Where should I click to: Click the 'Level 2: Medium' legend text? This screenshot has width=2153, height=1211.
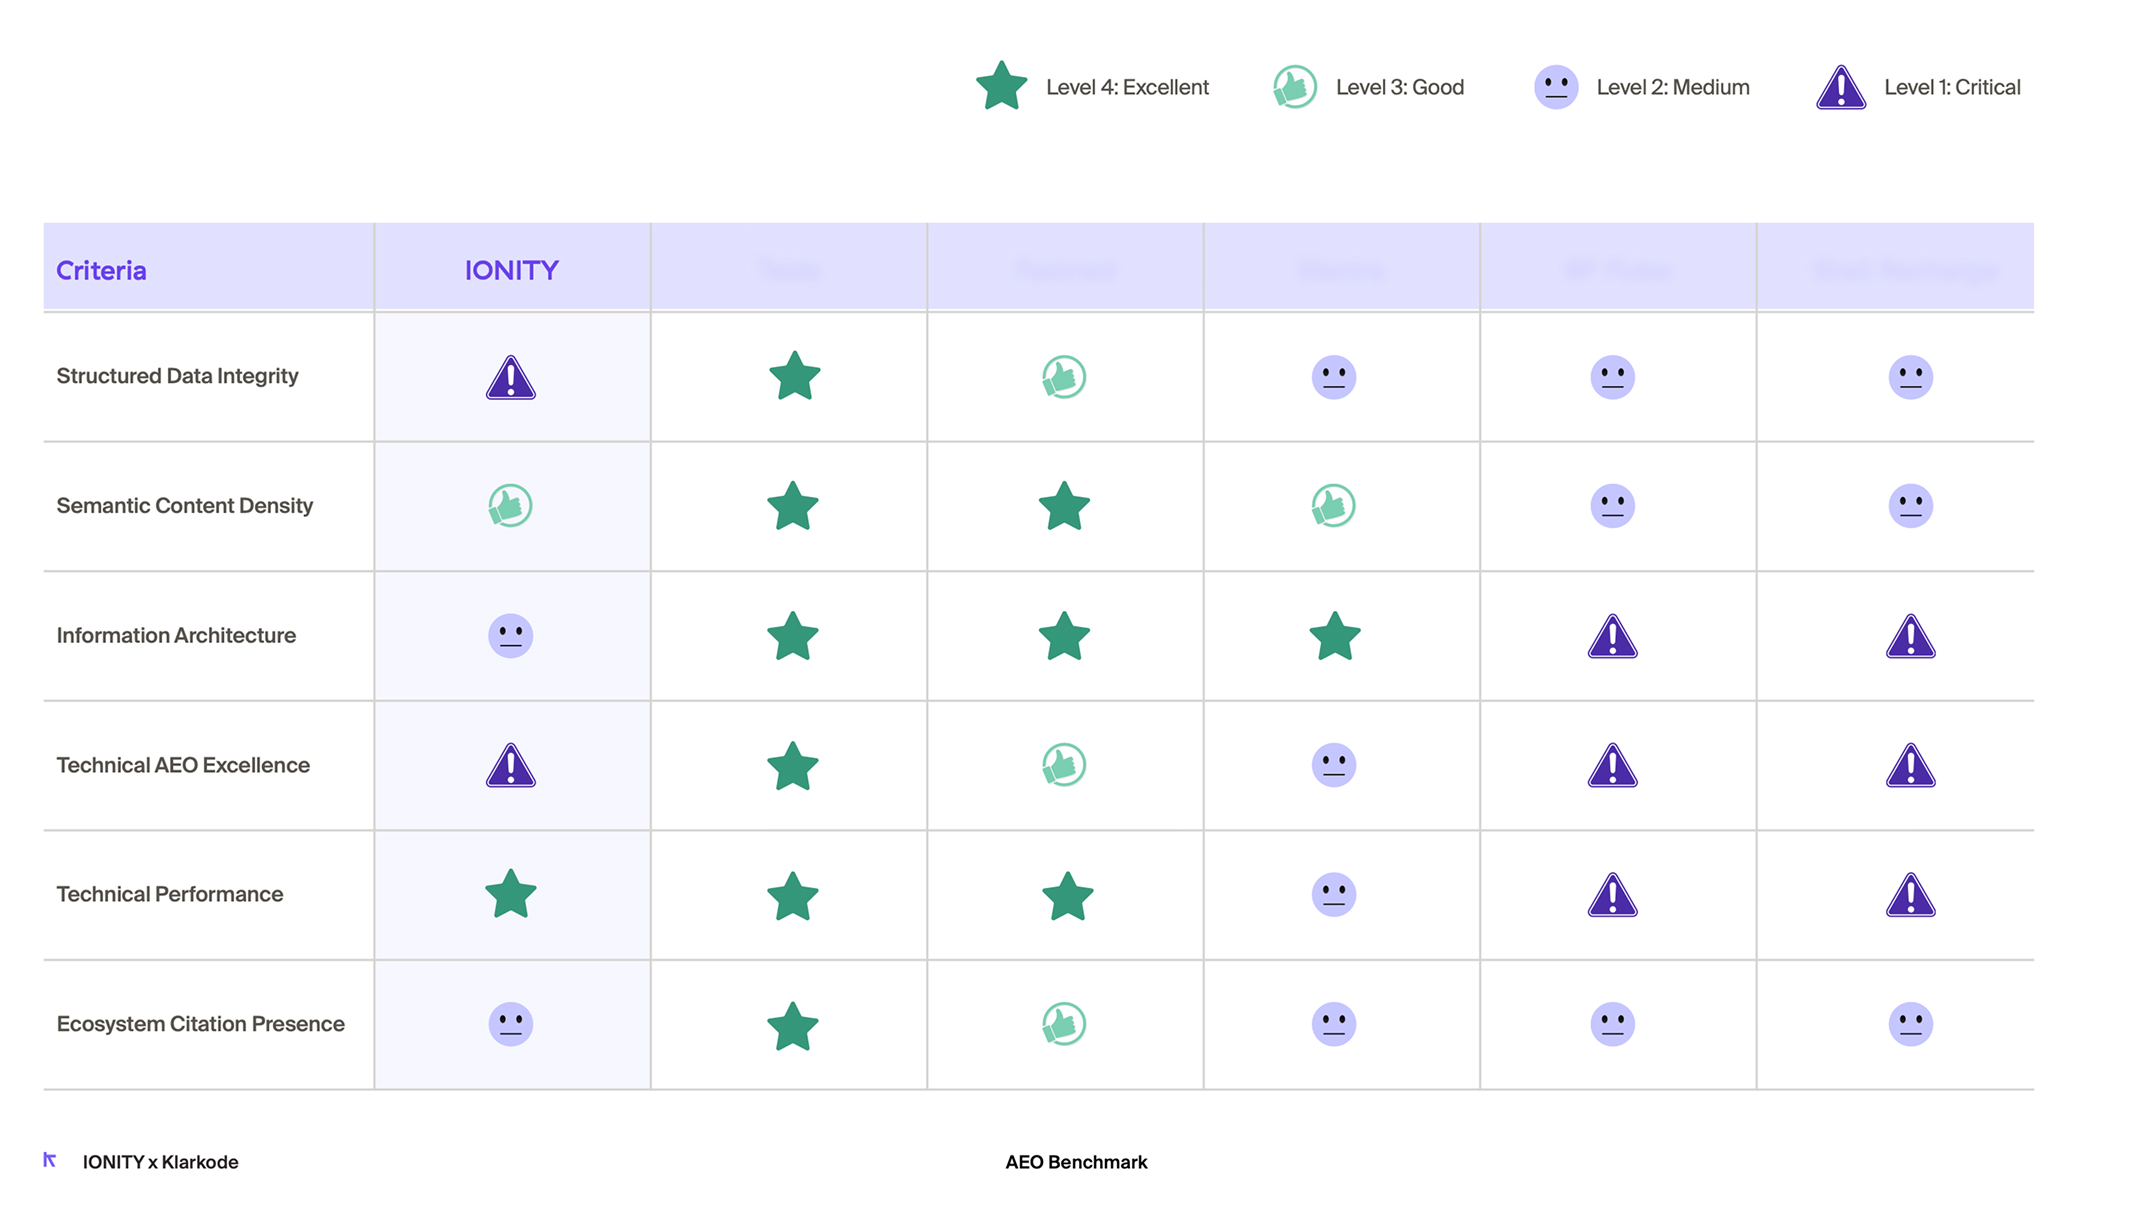coord(1673,87)
